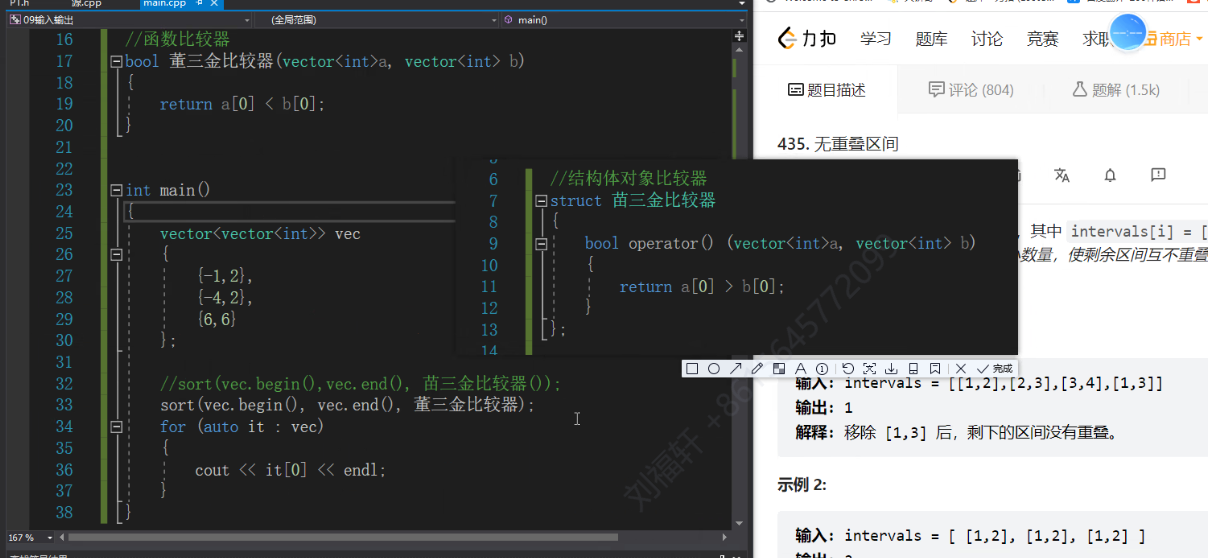Pin the main.cpp tab

tap(200, 4)
